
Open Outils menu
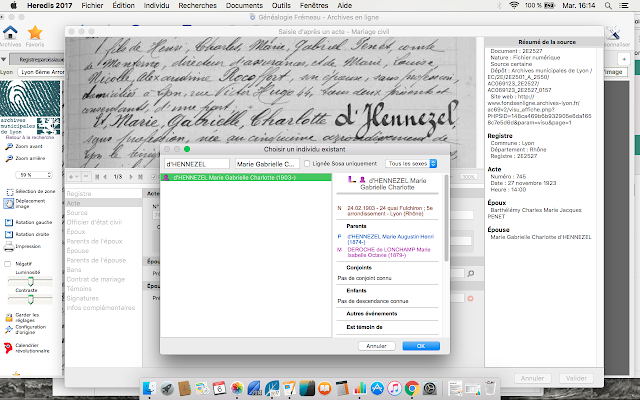tap(281, 6)
